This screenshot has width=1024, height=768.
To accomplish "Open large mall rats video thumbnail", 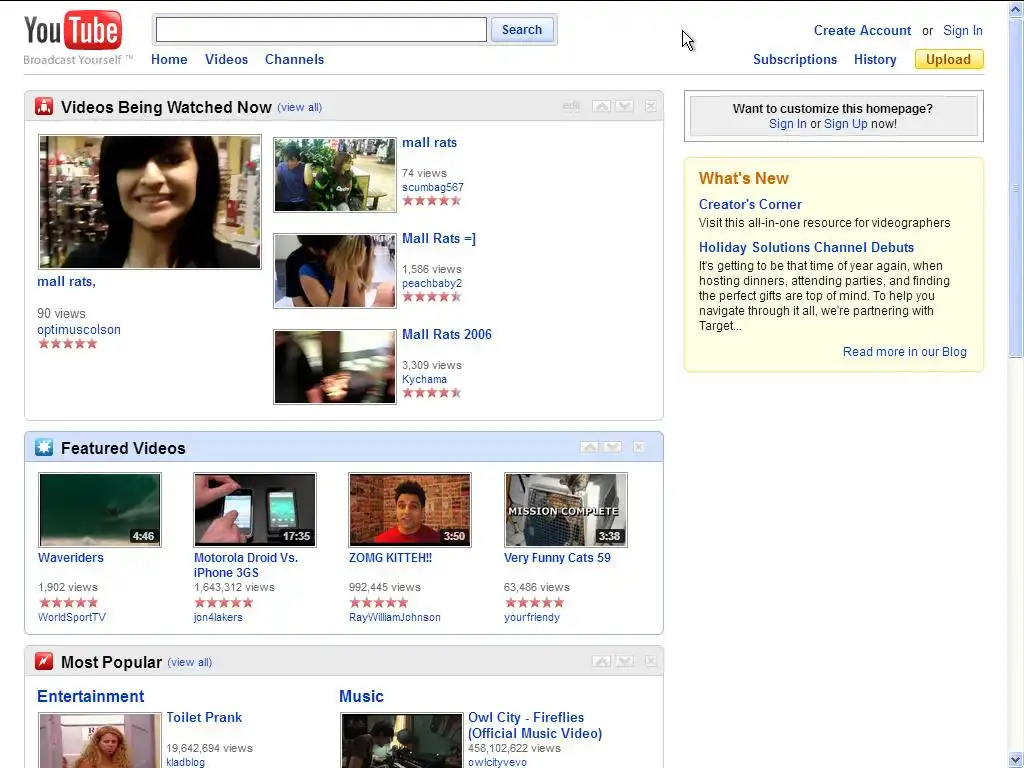I will coord(150,202).
